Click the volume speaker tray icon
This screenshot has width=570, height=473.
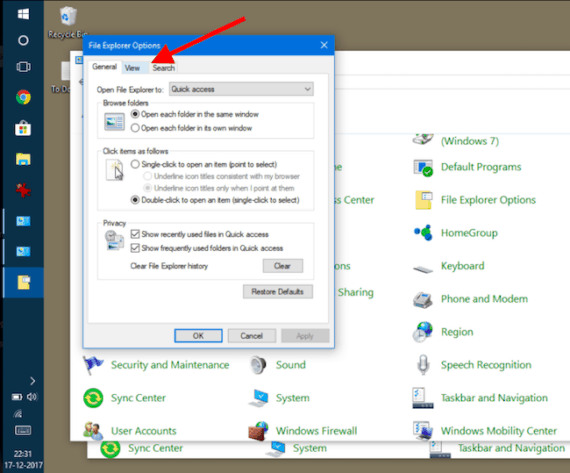coord(32,397)
